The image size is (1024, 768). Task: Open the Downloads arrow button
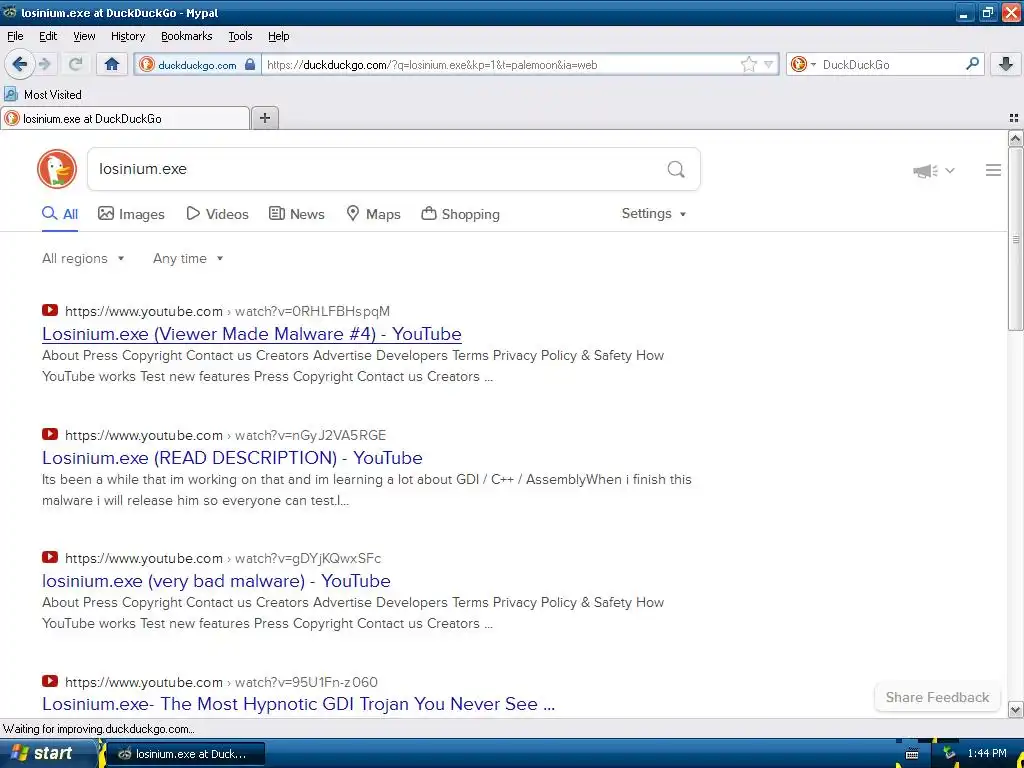(x=1006, y=64)
